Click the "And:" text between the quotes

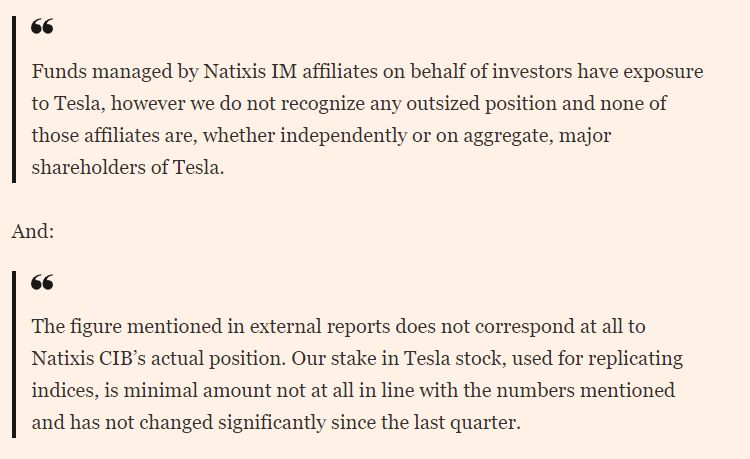tap(33, 231)
